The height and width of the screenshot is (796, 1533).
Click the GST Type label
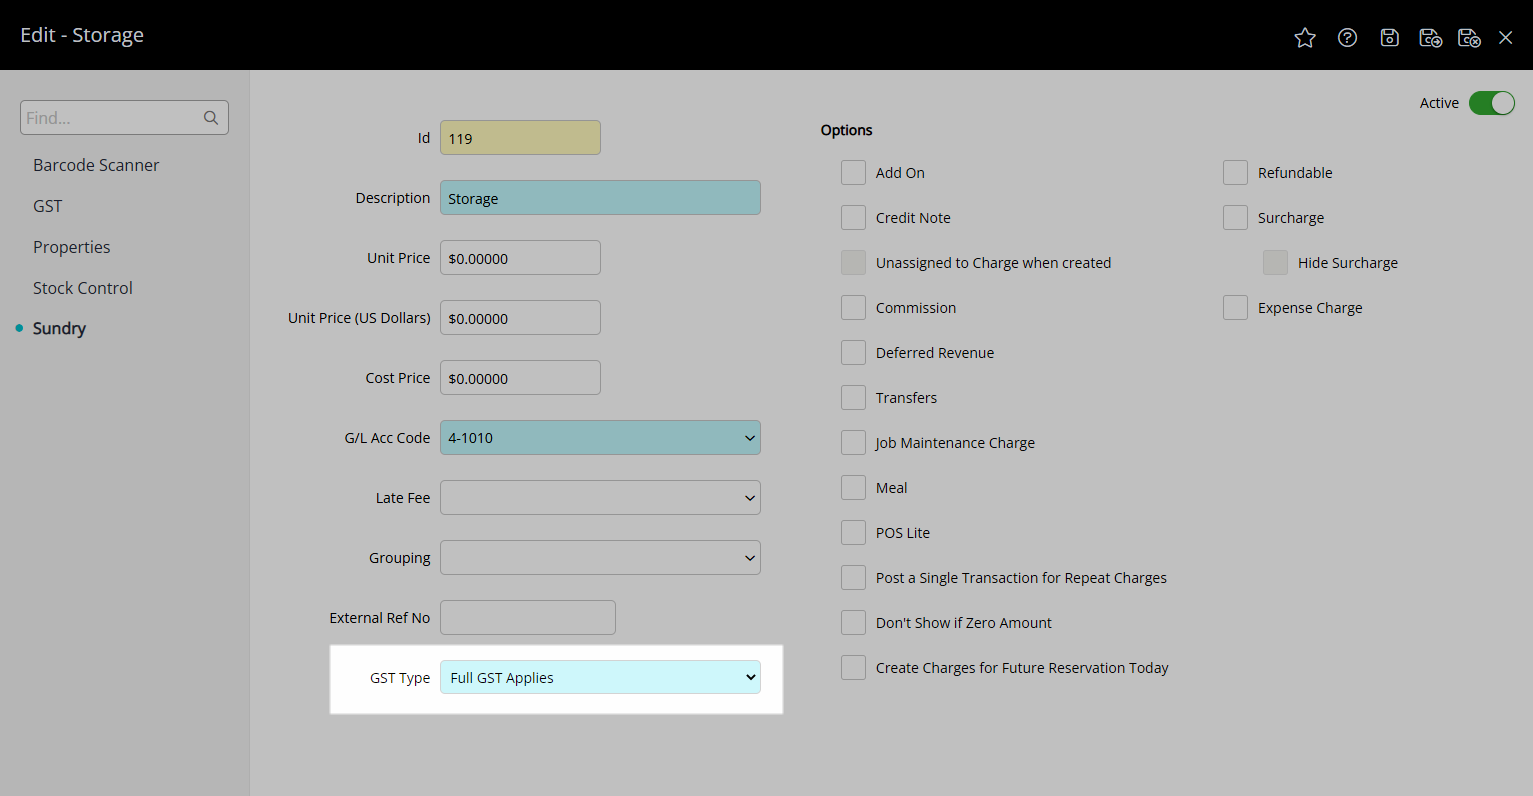(x=400, y=678)
